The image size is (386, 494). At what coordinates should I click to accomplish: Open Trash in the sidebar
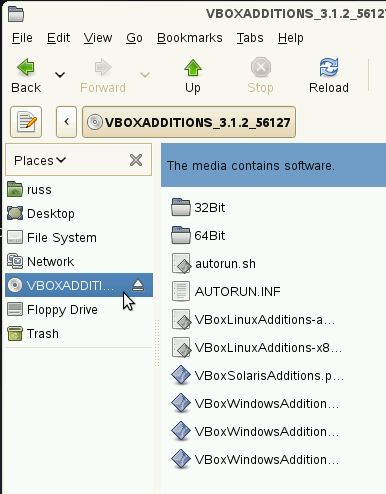point(79,333)
